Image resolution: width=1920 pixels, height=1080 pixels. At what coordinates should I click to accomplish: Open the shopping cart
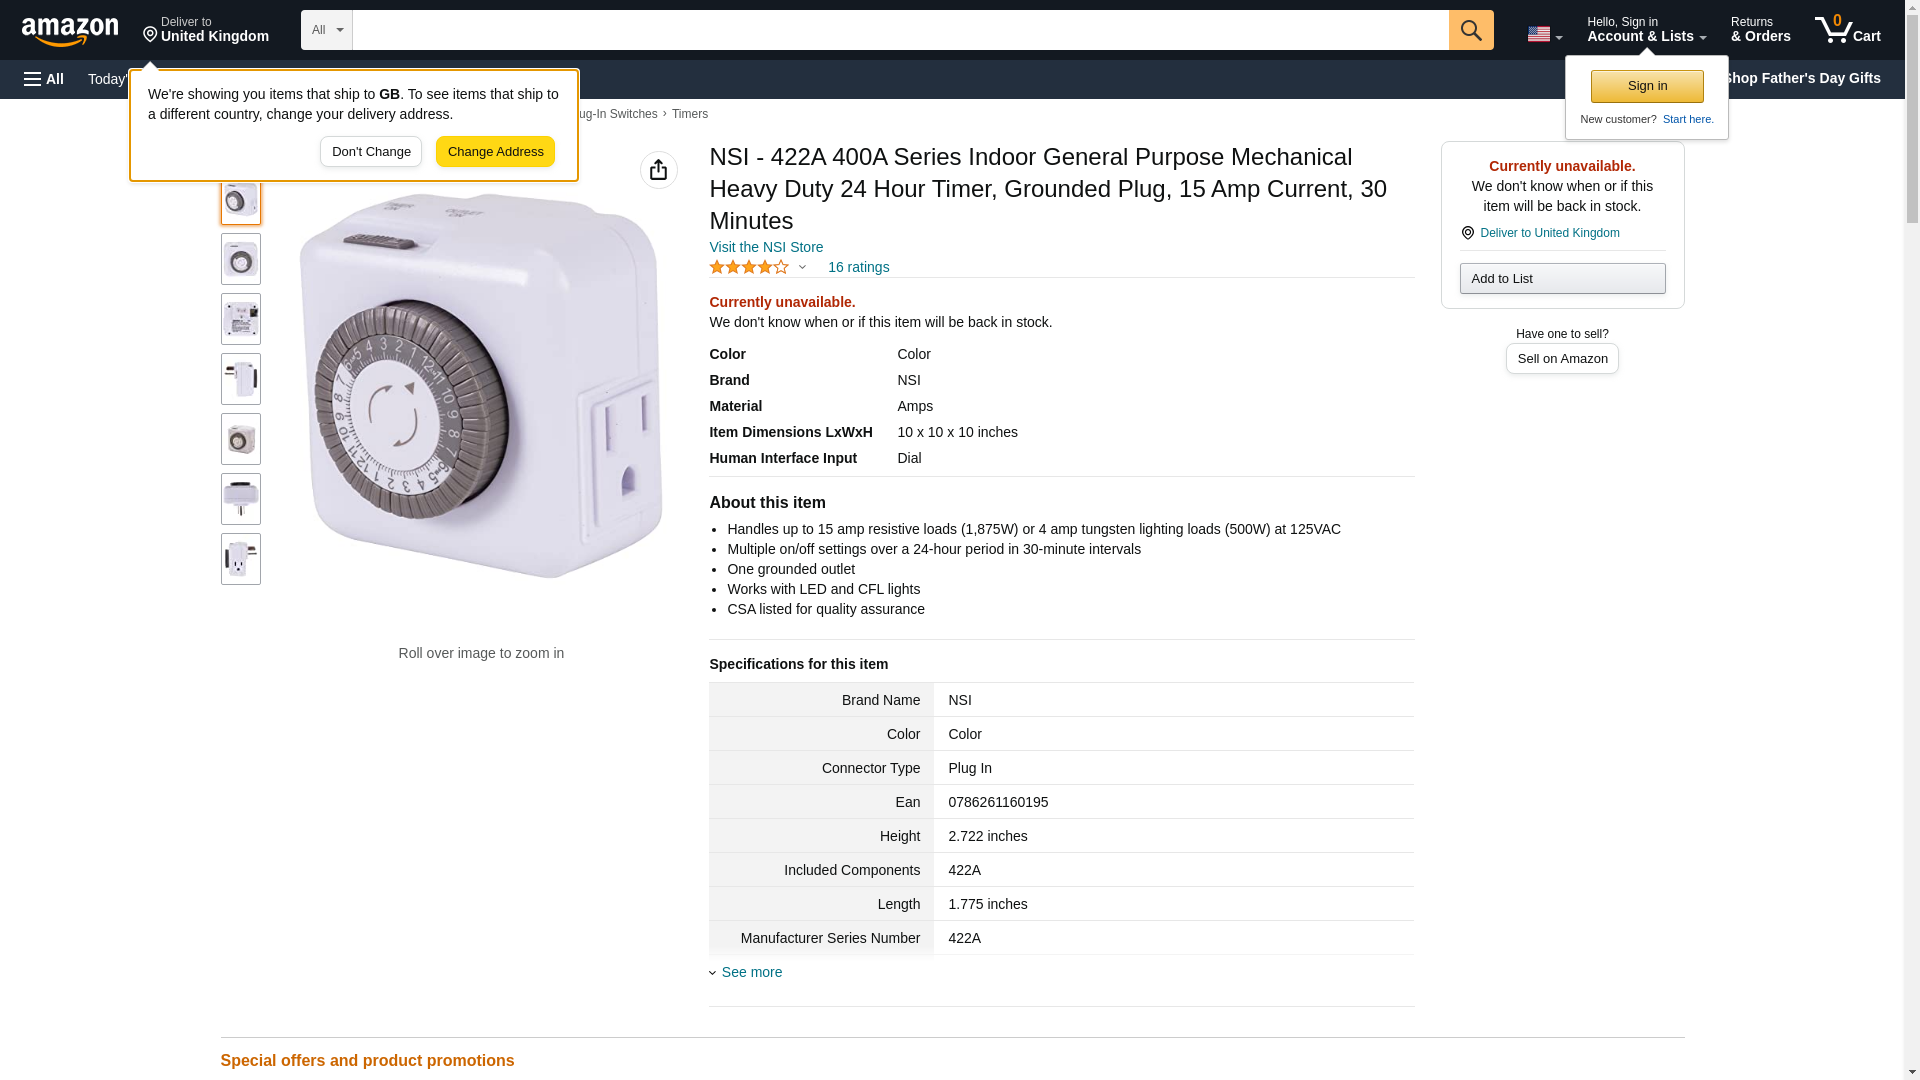(1847, 30)
